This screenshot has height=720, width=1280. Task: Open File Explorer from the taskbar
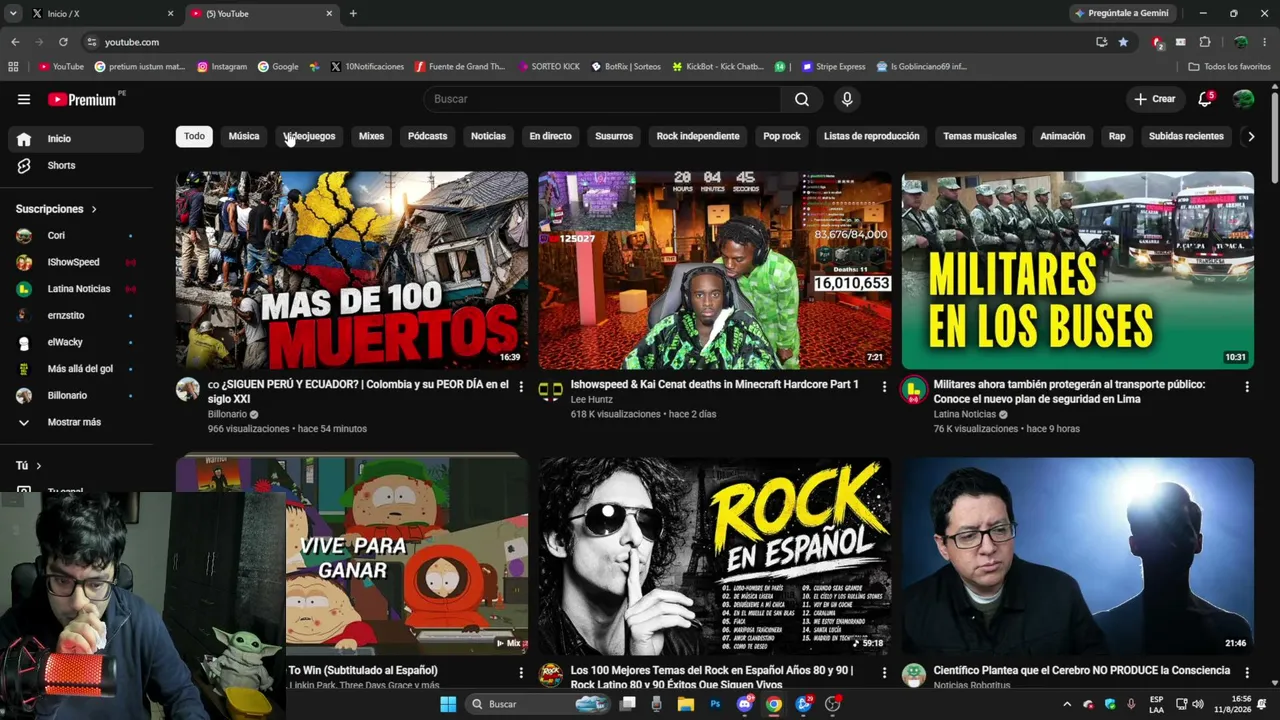pos(685,704)
